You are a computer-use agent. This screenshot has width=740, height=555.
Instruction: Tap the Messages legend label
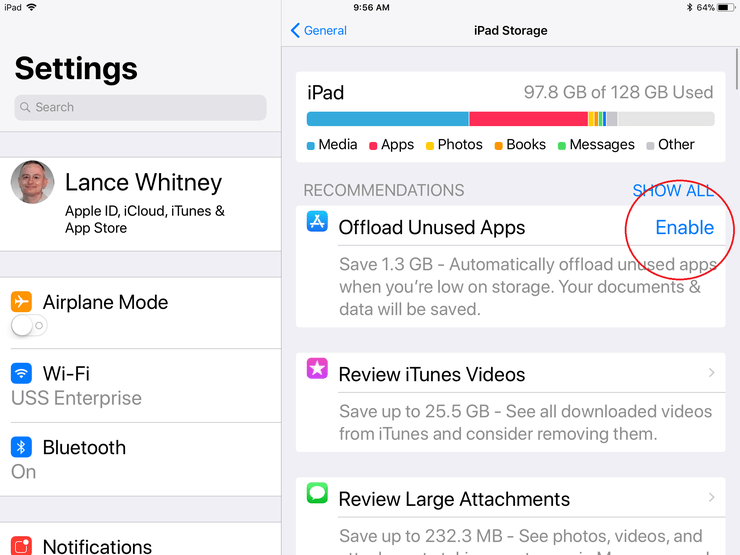(x=602, y=144)
